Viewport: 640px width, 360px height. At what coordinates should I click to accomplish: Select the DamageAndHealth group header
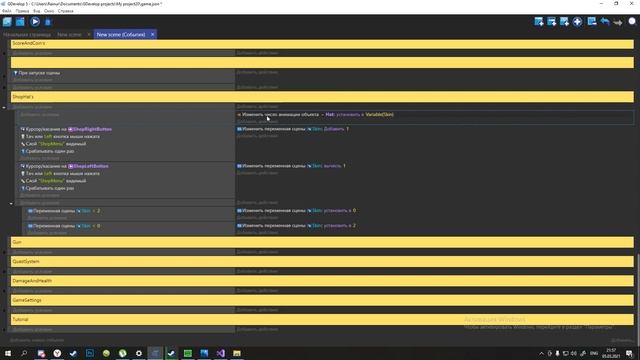tap(322, 281)
